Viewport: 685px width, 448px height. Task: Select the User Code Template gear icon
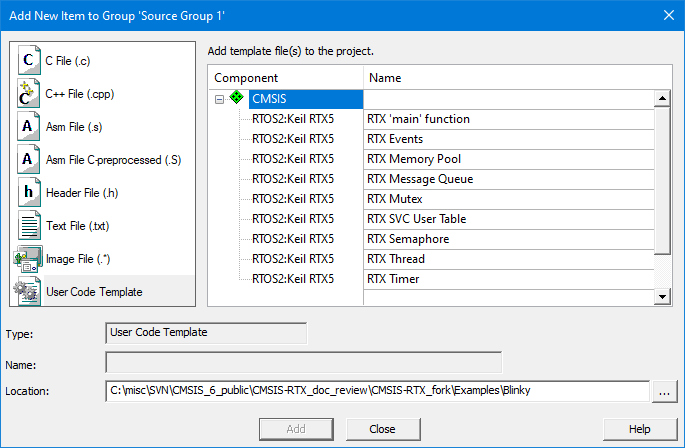27,291
